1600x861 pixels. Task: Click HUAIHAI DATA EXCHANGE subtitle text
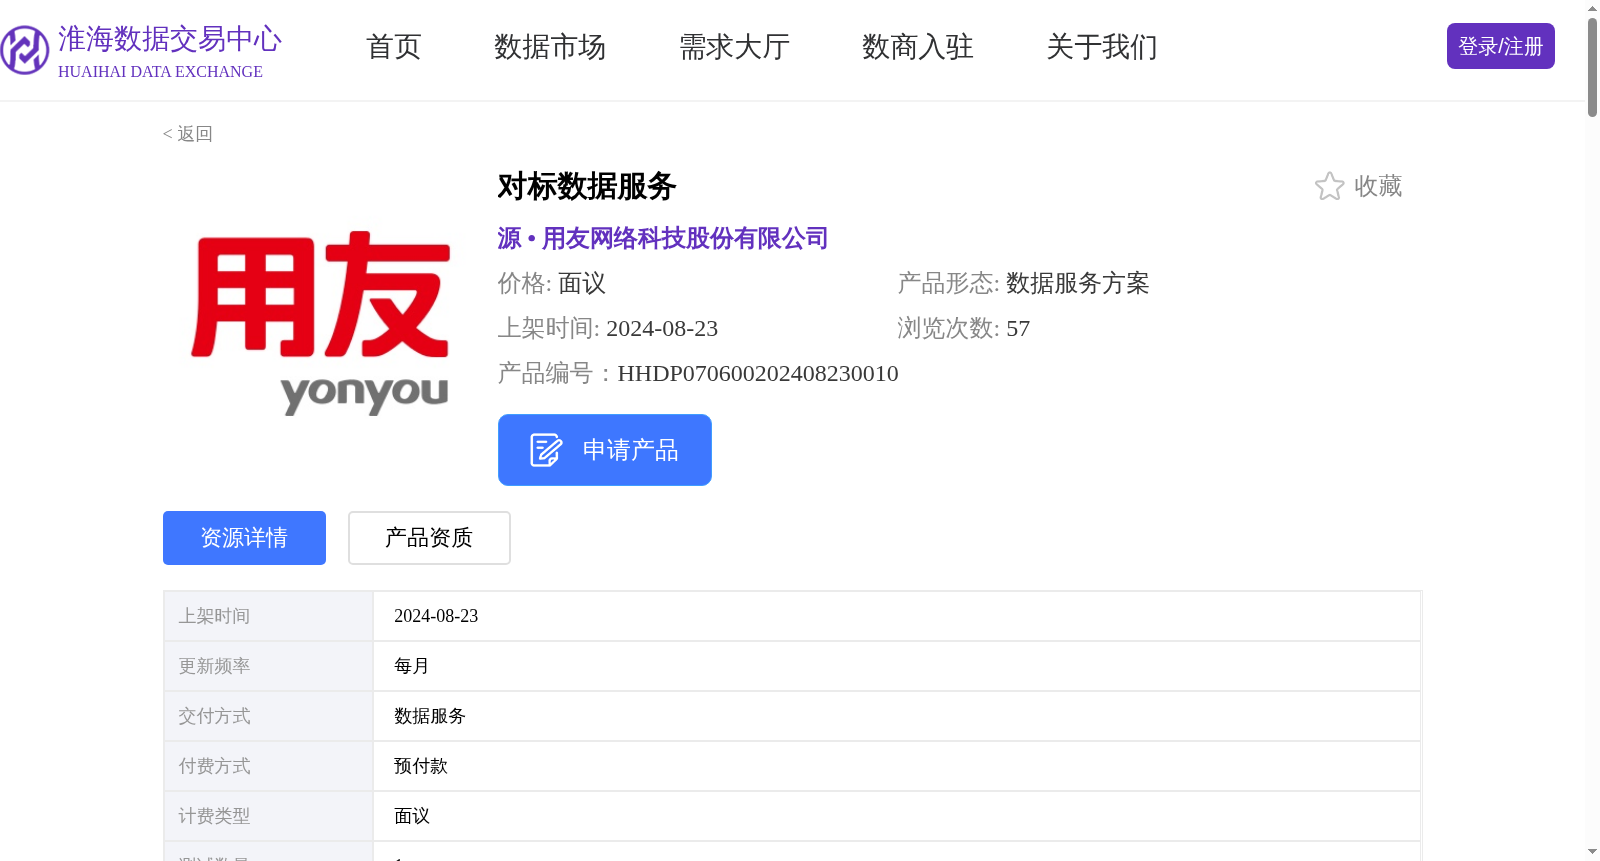[160, 72]
